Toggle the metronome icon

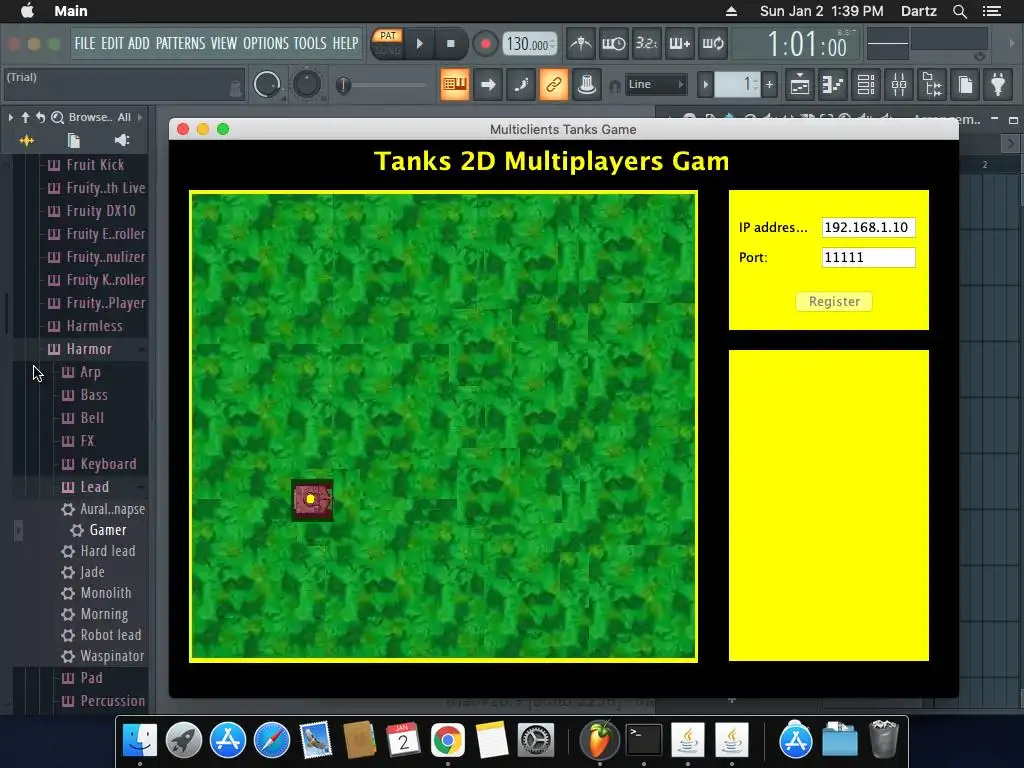pos(580,44)
